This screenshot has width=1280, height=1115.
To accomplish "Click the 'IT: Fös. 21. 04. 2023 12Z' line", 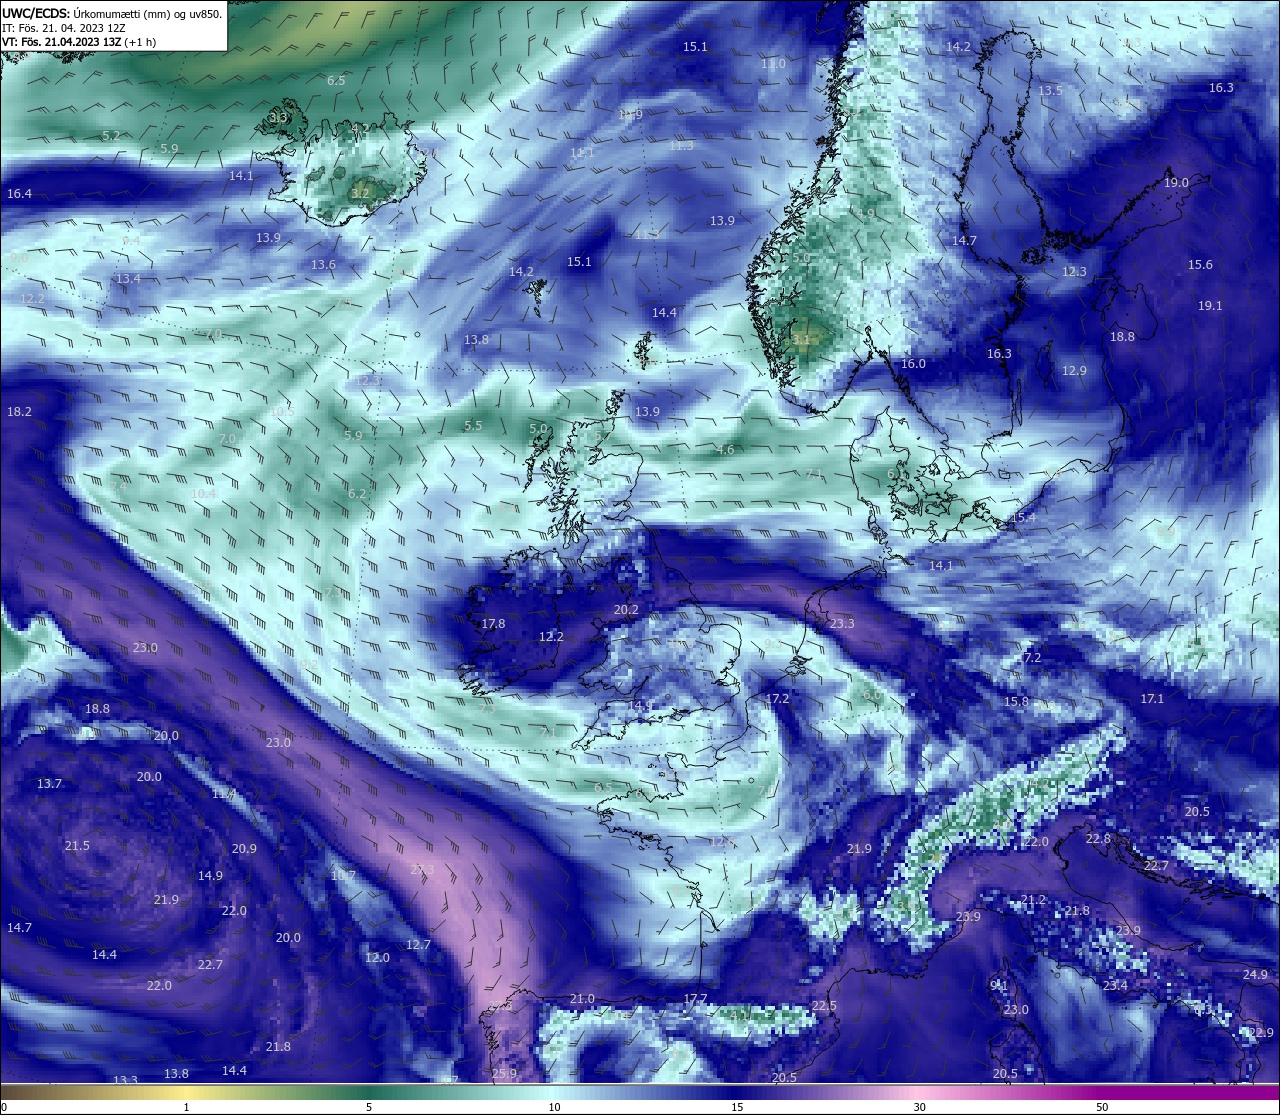I will 63,28.
